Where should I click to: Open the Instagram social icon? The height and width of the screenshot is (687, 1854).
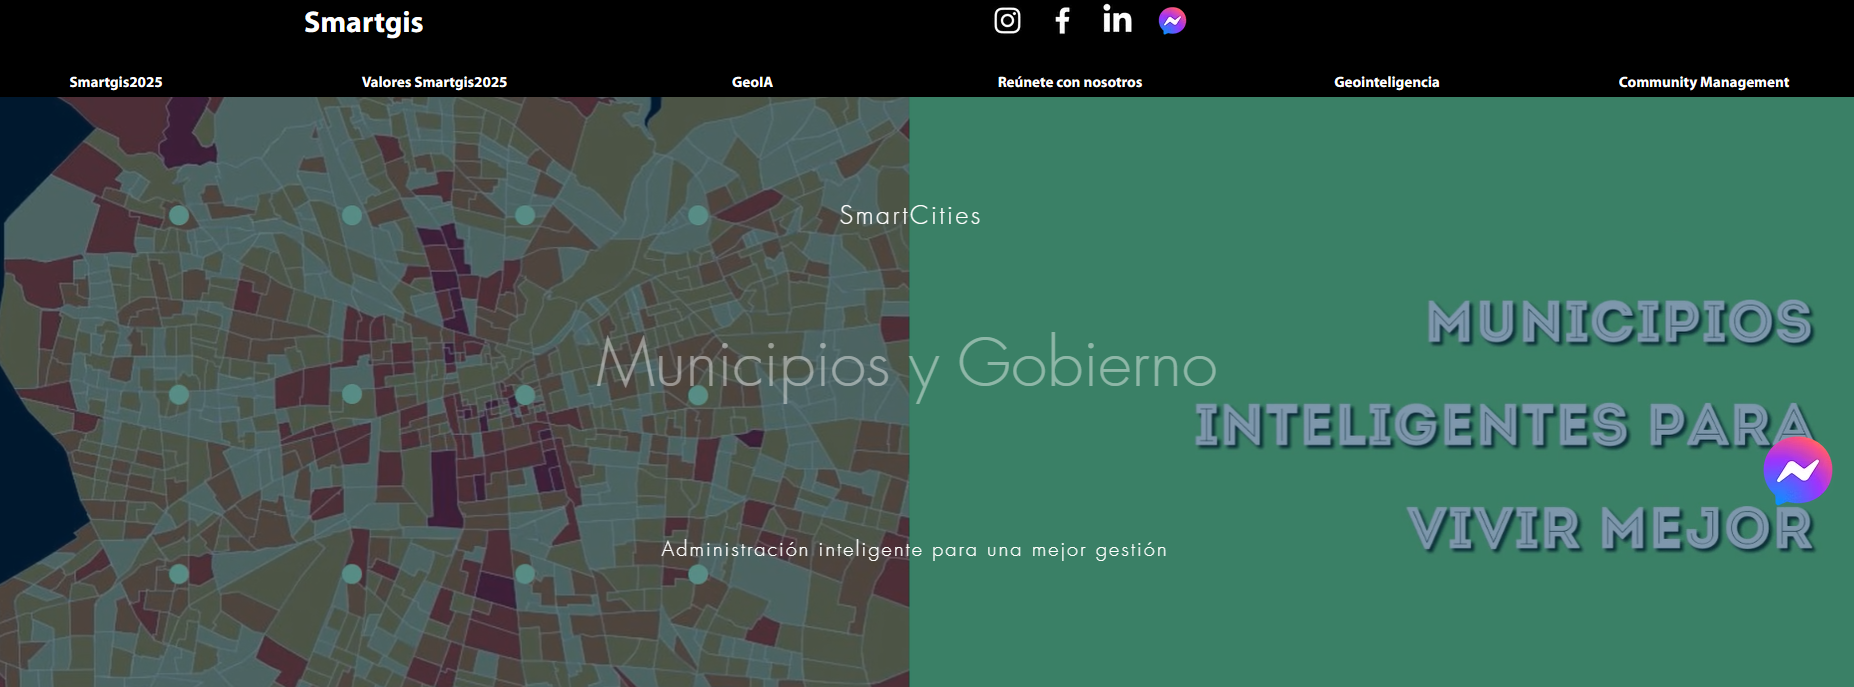(x=1007, y=21)
